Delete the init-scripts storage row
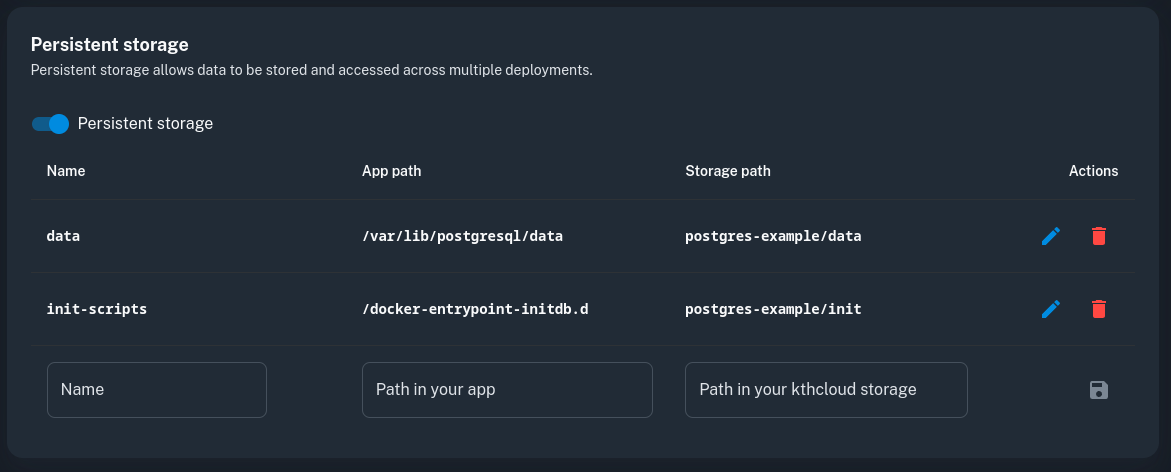Screen dimensions: 1171x472 pyautogui.click(x=1098, y=309)
